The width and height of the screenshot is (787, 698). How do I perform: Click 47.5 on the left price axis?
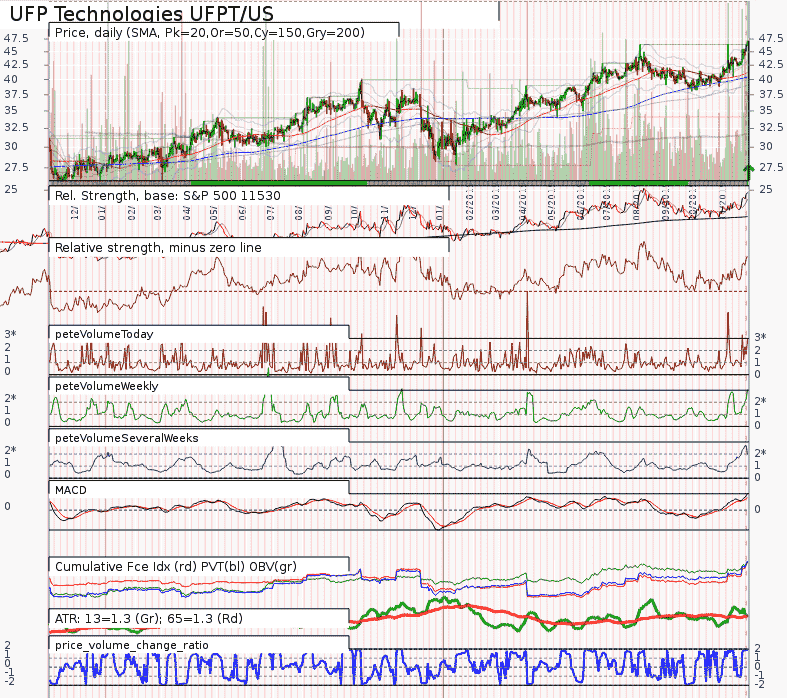pyautogui.click(x=16, y=38)
